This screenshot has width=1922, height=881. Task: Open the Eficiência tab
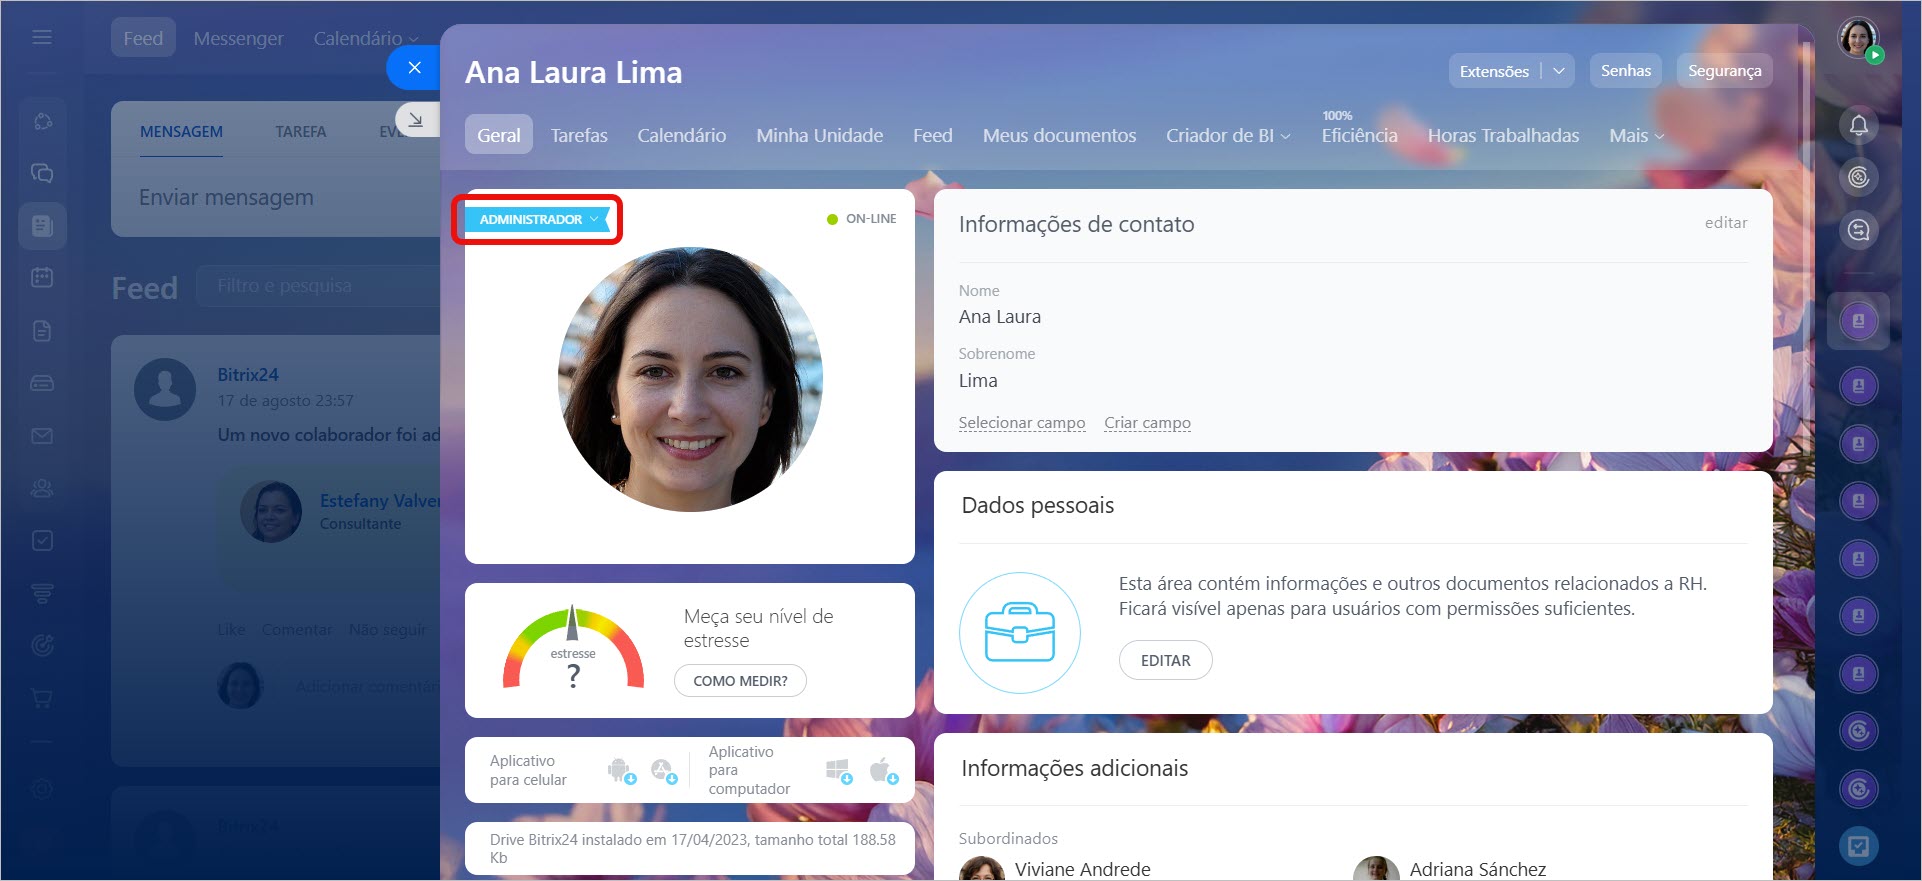coord(1359,135)
